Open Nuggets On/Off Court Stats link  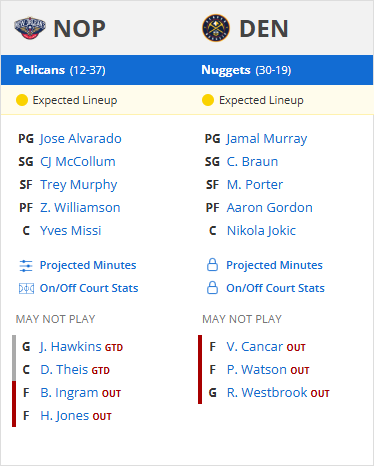coord(275,288)
